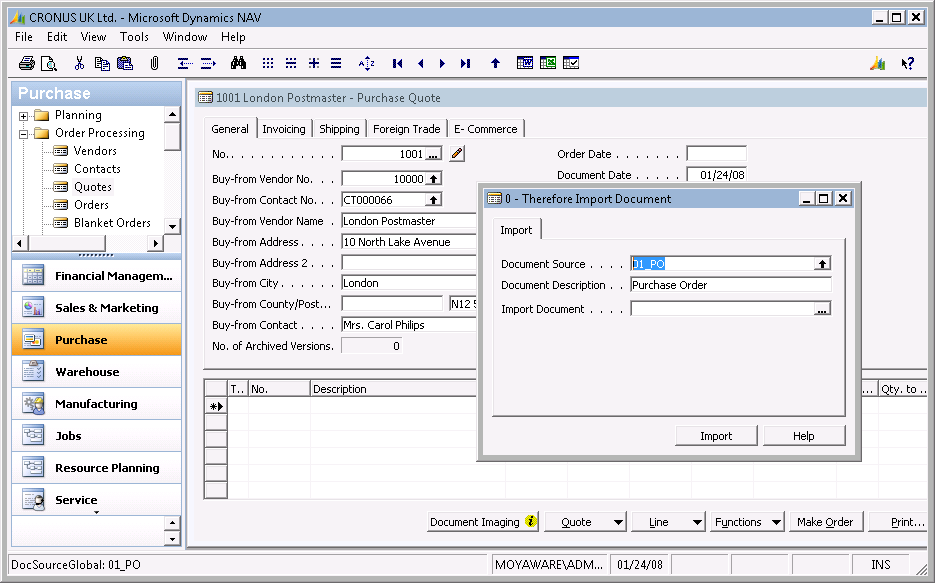Open the Tools menu
This screenshot has width=935, height=583.
tap(134, 37)
